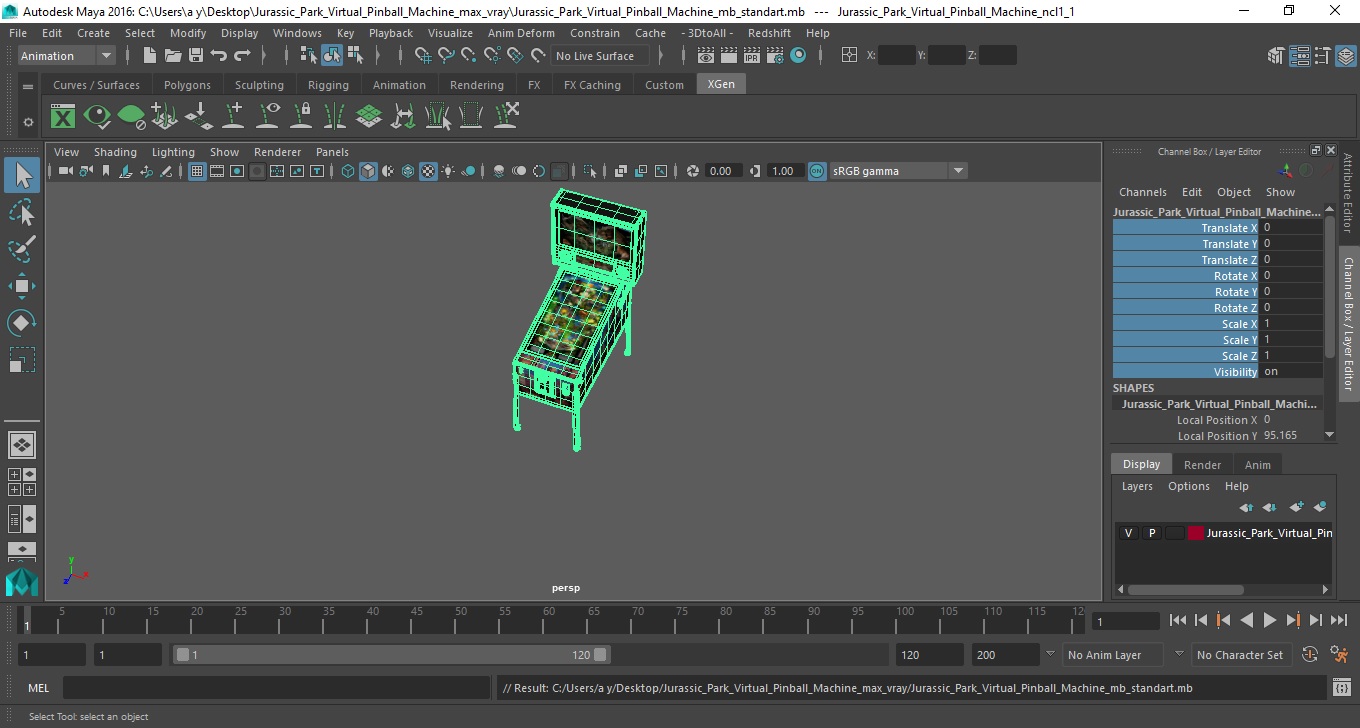The image size is (1360, 728).
Task: Click the Save Scene disk icon
Action: coord(196,56)
